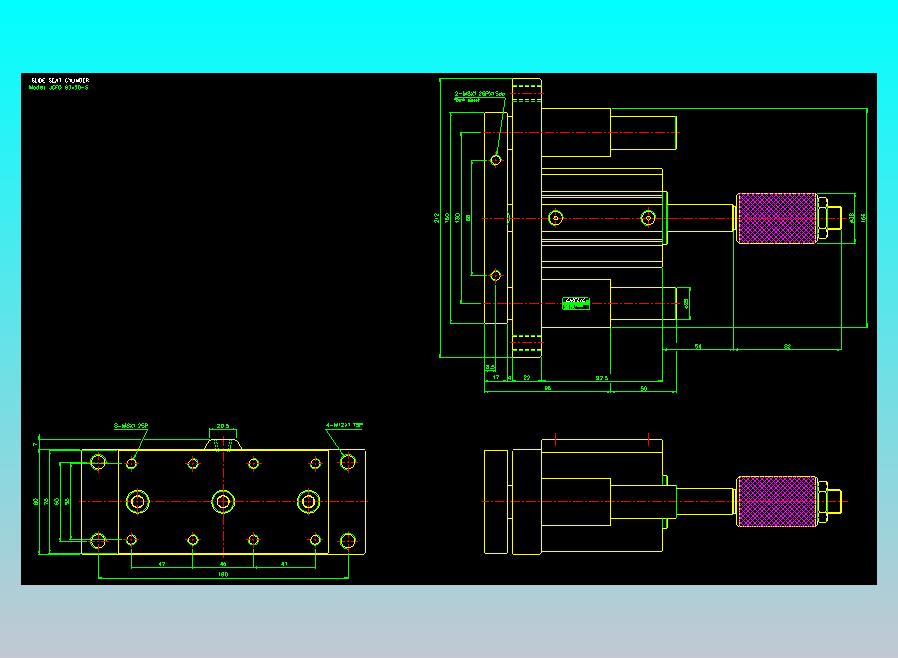Click the SLIDE SEAT CYLINDER title text
This screenshot has width=898, height=658.
click(60, 80)
